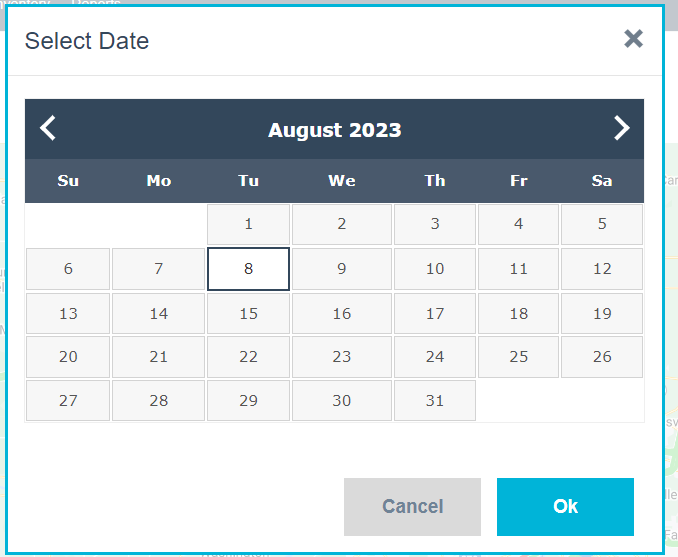678x557 pixels.
Task: Pick August 17 under Thursday
Action: coord(434,313)
